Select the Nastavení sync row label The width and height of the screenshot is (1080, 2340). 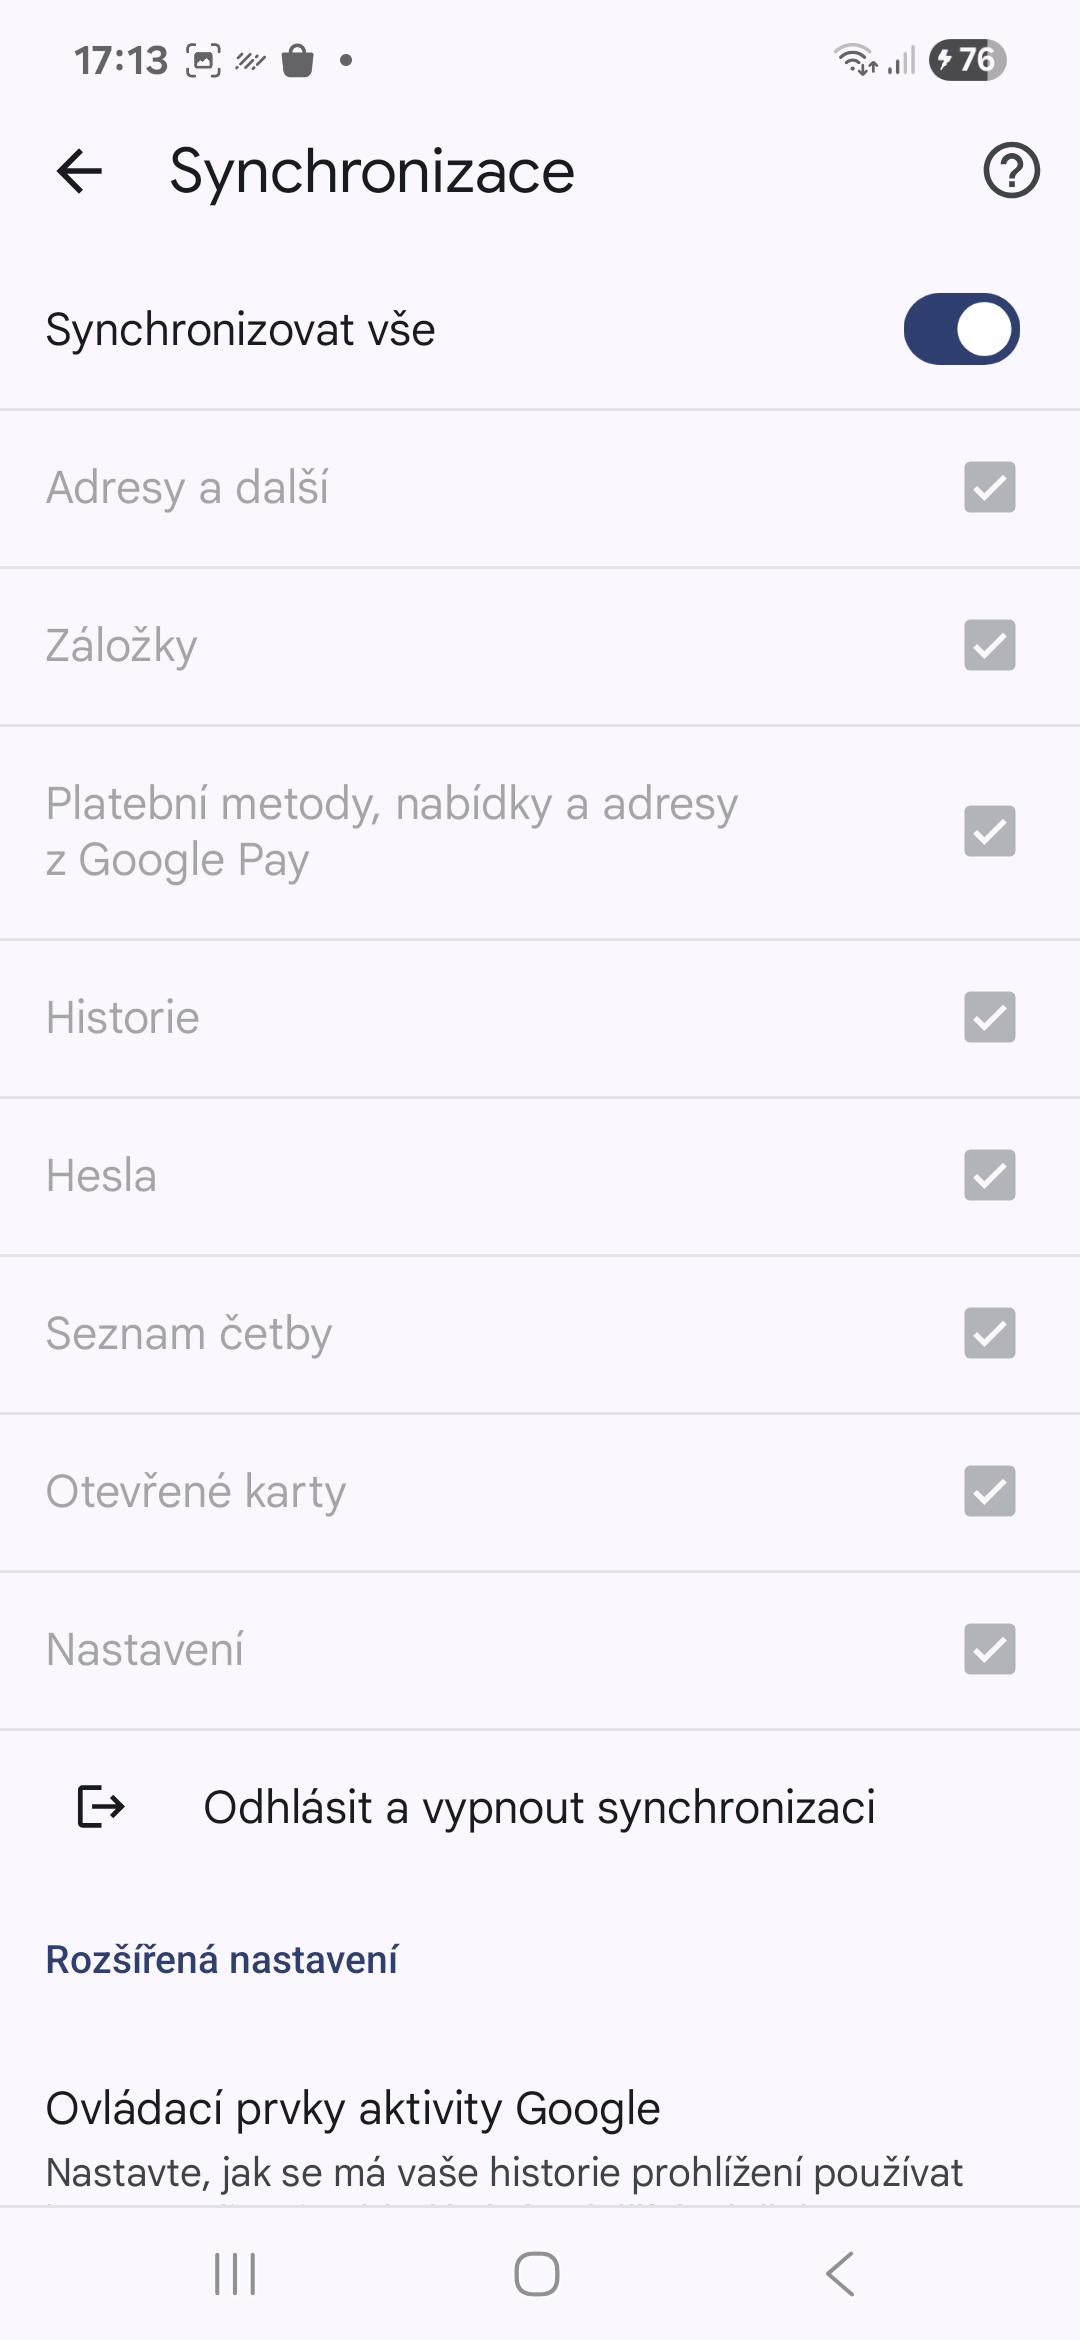coord(145,1649)
